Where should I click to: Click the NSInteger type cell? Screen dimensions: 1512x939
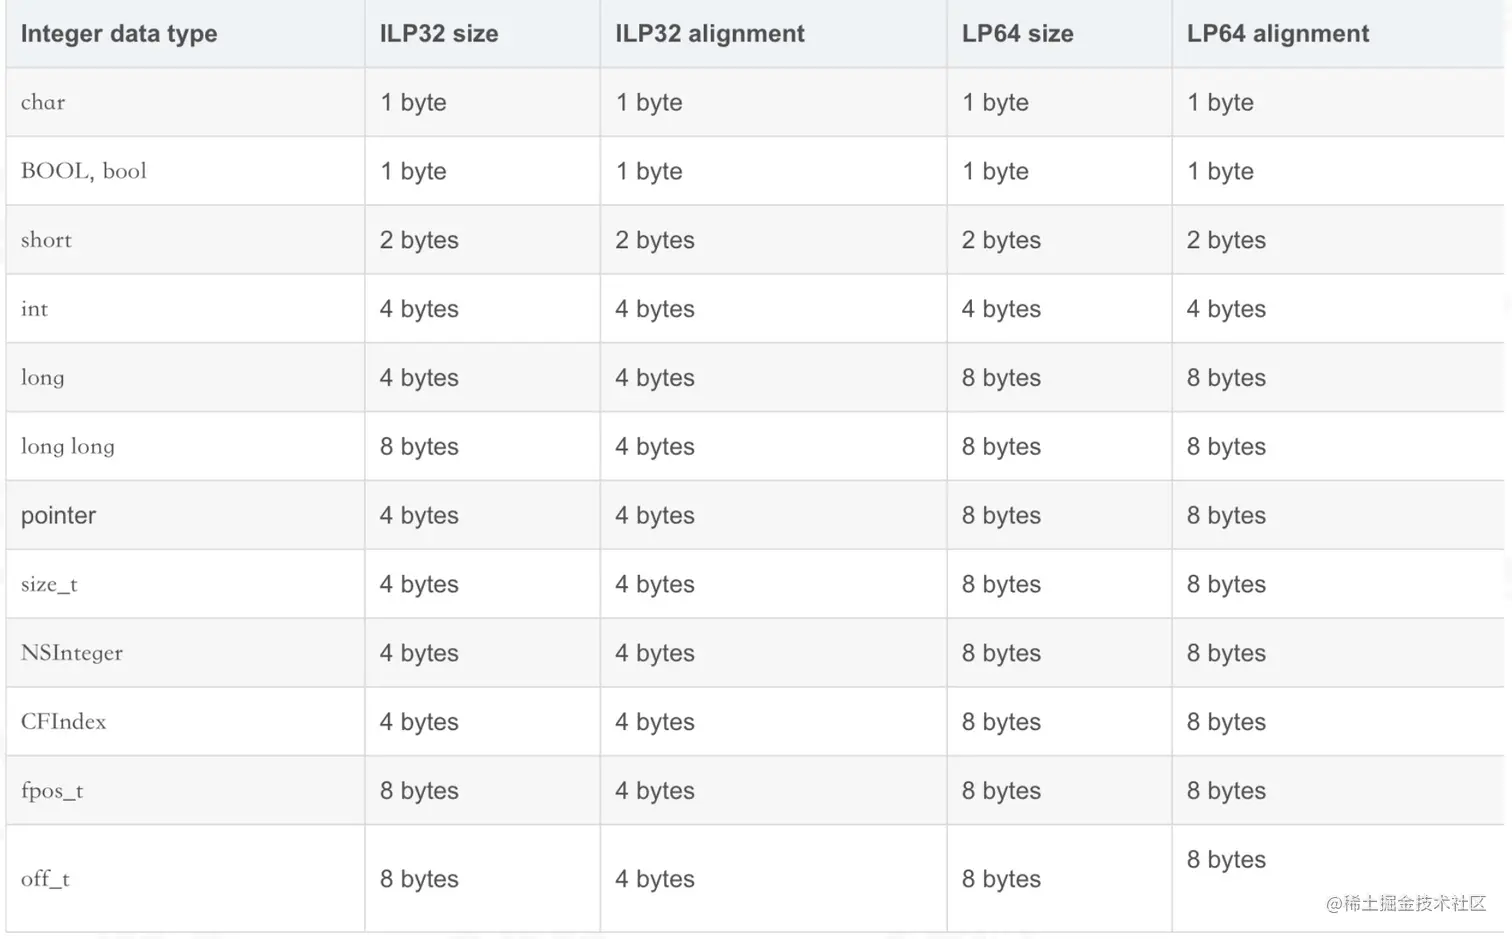[x=72, y=653]
